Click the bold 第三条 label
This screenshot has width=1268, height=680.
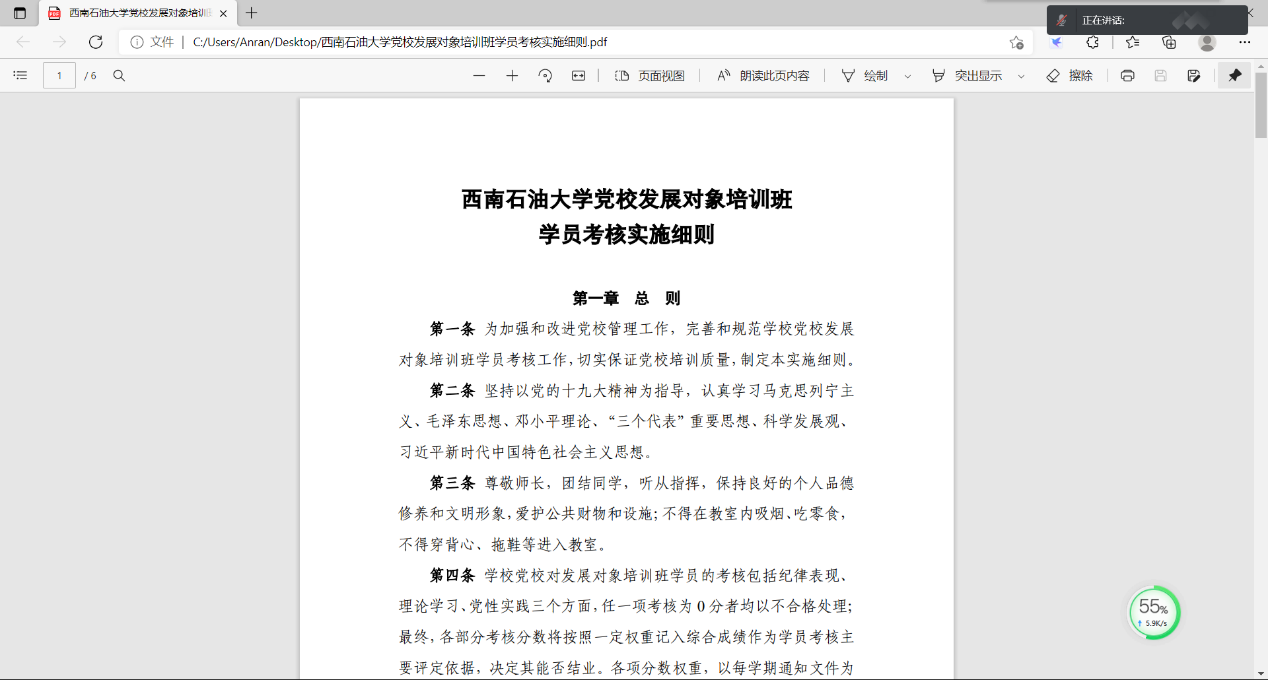coord(452,483)
